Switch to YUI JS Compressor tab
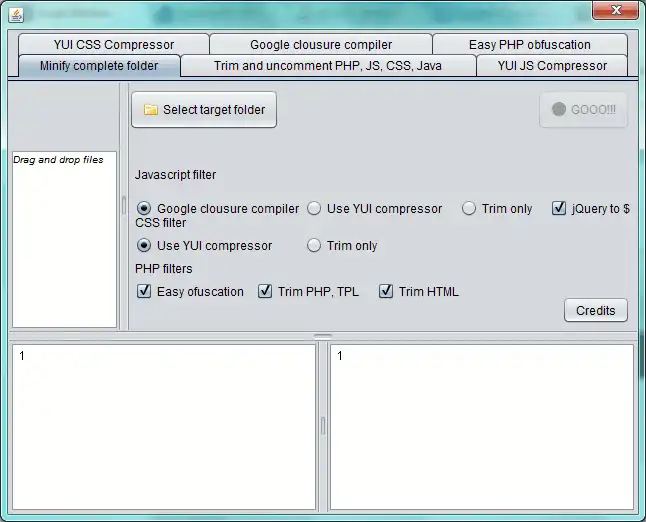 click(552, 66)
